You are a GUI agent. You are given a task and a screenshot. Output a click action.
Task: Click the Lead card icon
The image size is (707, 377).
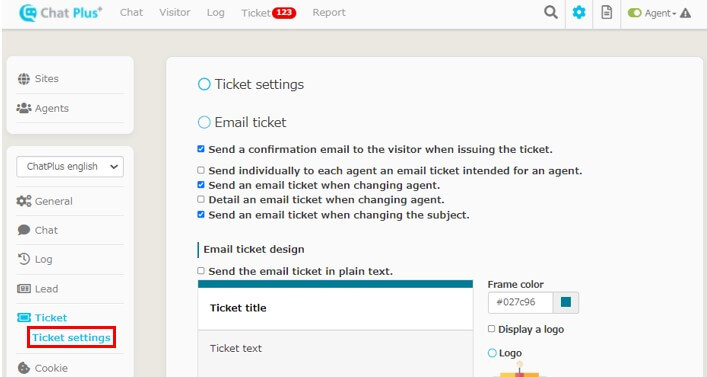pos(23,289)
